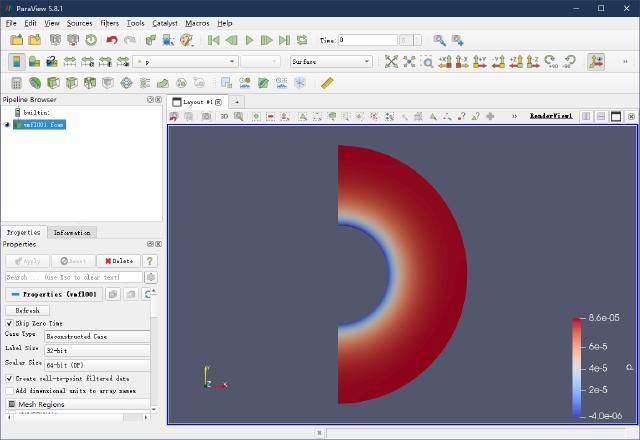Screen dimensions: 640x440
Task: Switch to the Information tab
Action: 72,232
